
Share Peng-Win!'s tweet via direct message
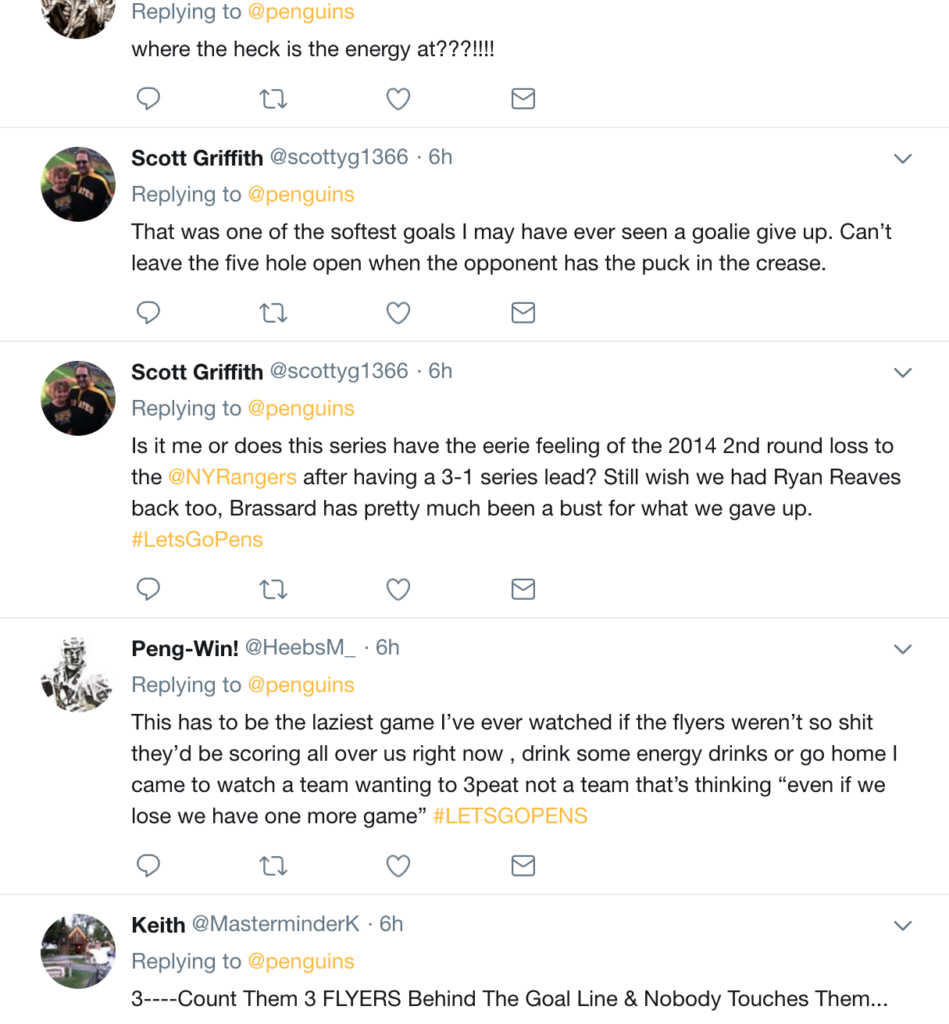tap(523, 865)
